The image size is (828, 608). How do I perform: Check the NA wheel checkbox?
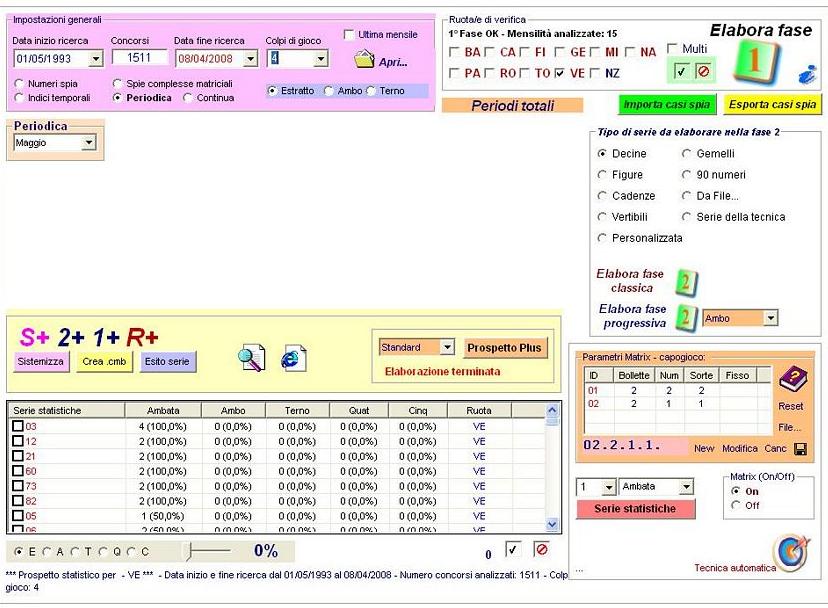pyautogui.click(x=629, y=52)
